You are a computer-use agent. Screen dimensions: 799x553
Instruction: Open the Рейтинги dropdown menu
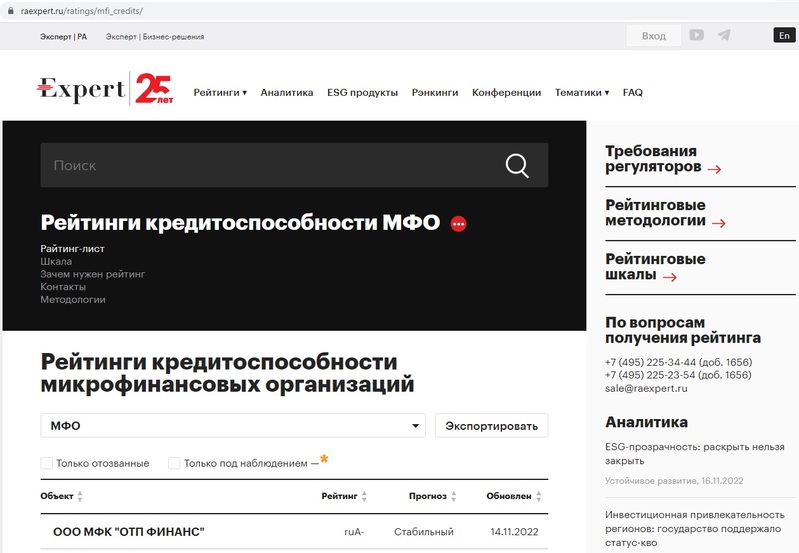pyautogui.click(x=220, y=92)
